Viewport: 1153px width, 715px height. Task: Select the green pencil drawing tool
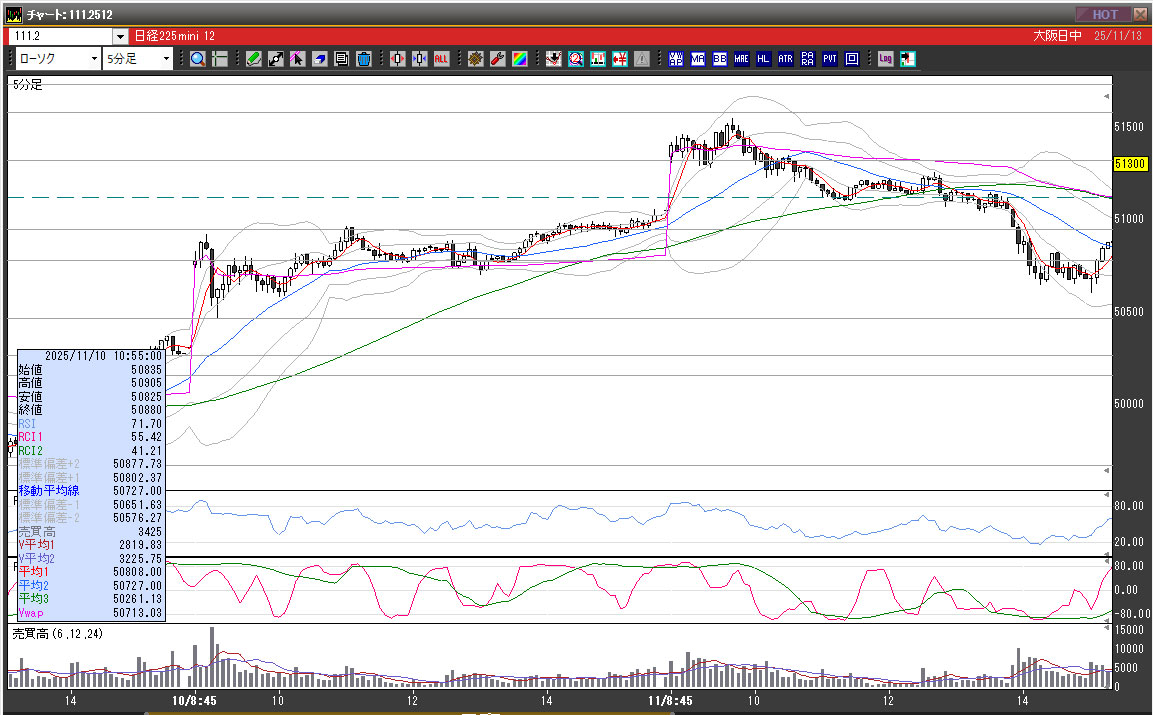point(254,59)
